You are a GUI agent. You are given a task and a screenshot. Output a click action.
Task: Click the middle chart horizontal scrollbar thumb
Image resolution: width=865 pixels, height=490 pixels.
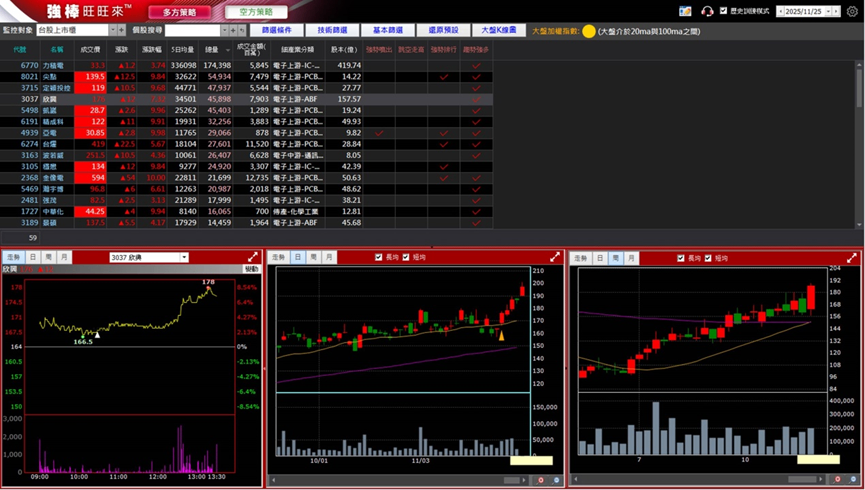pyautogui.click(x=511, y=481)
